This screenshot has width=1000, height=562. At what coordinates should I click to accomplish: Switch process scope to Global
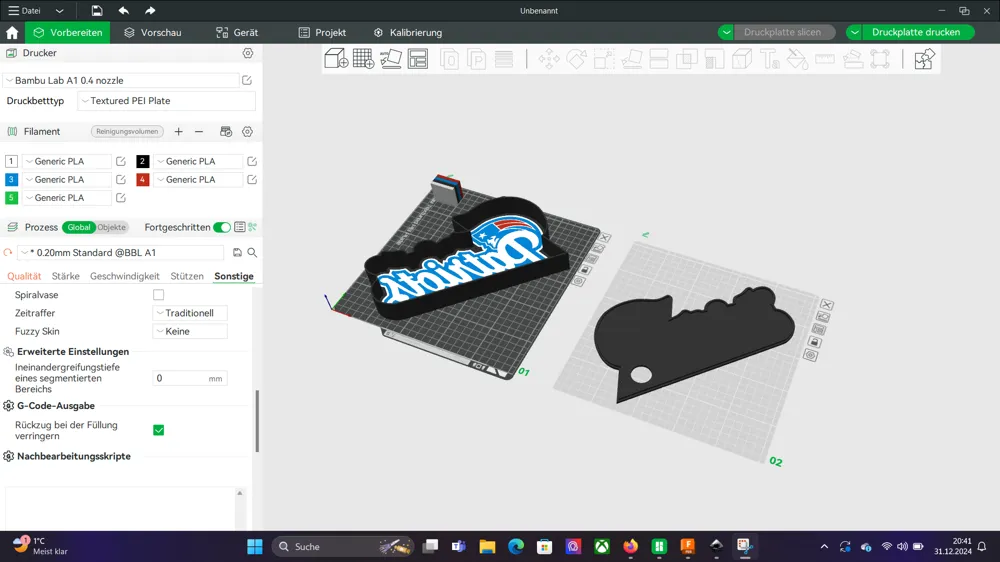coord(79,227)
